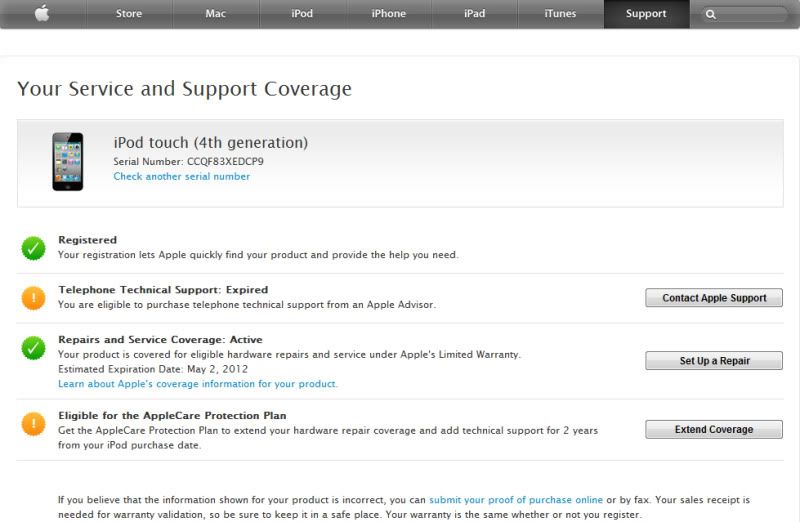Click the orange warning icon beside AppleCare Protection Plan

[33, 424]
